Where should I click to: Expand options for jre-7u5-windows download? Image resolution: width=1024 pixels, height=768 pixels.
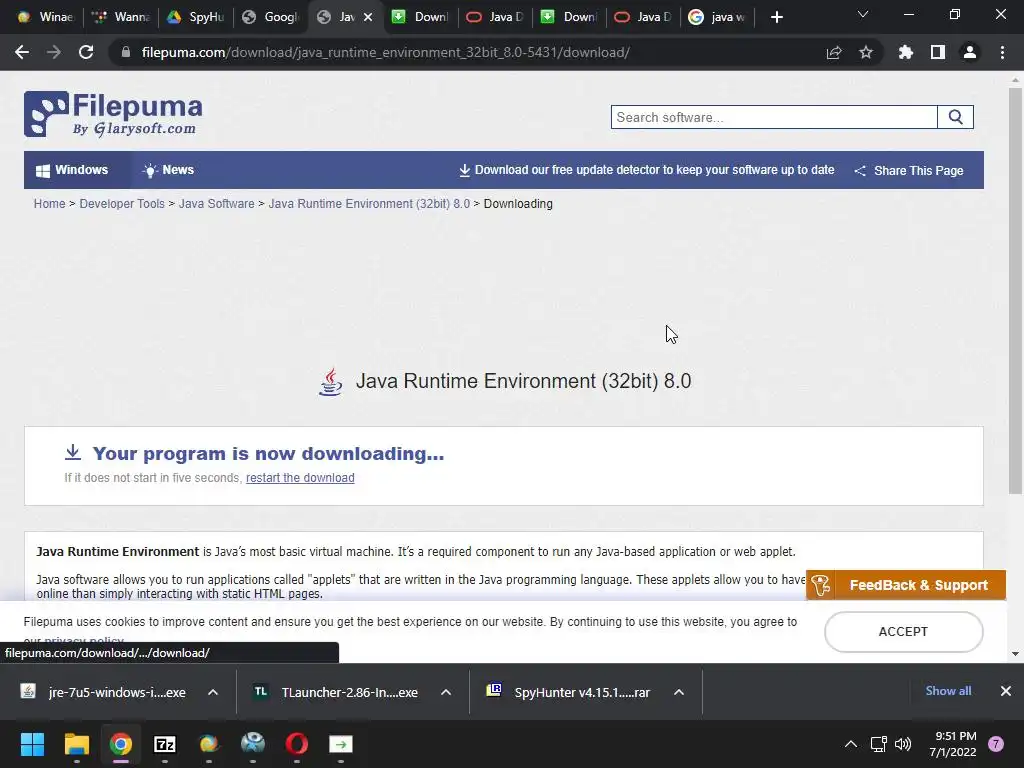[213, 692]
